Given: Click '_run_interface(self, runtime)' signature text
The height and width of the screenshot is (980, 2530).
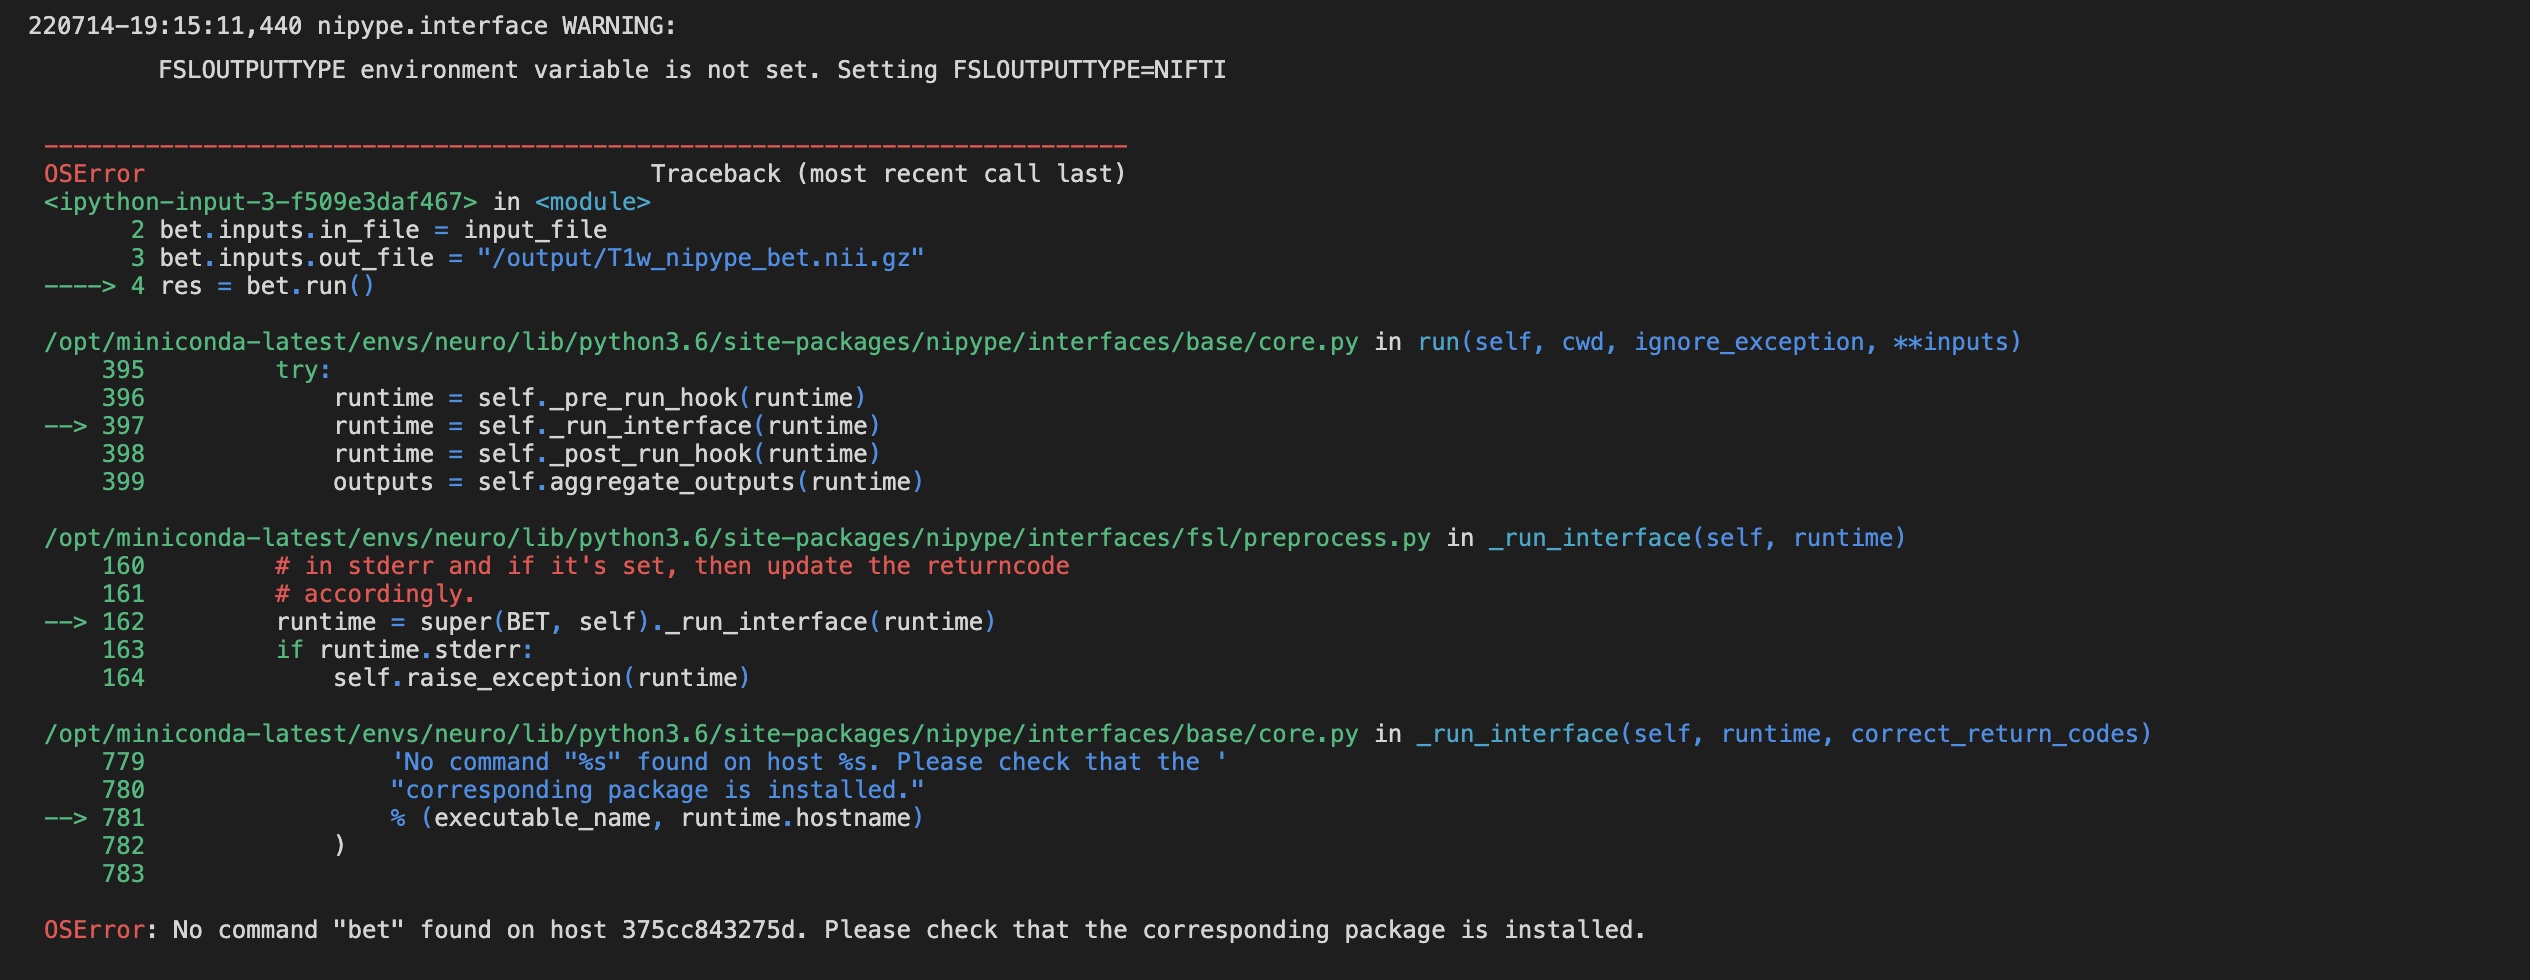Looking at the screenshot, I should coord(1697,538).
